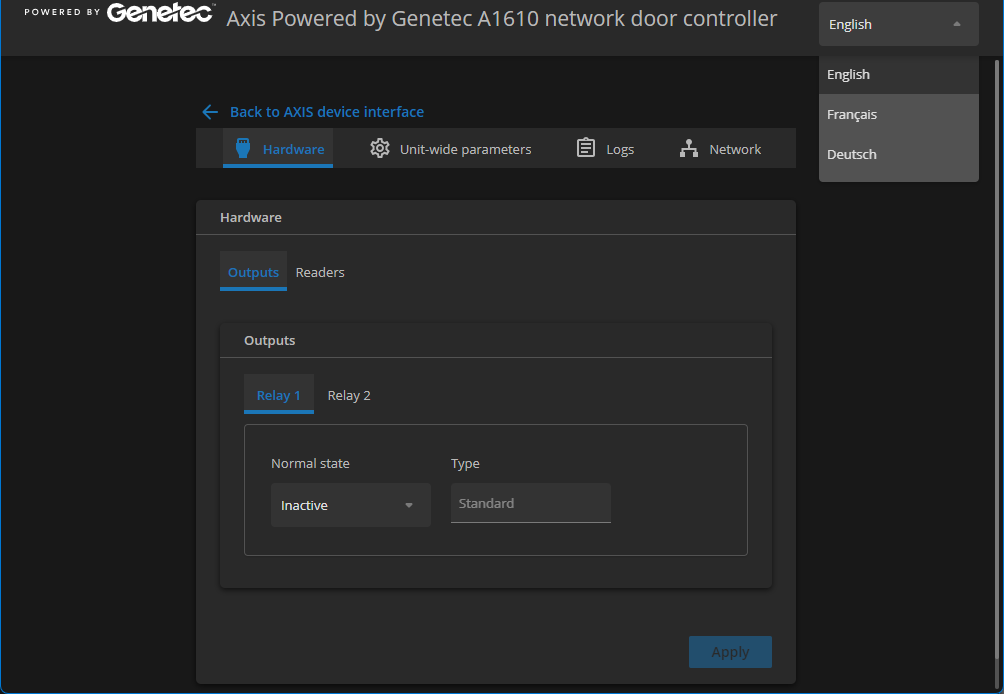Click the back arrow icon
The height and width of the screenshot is (694, 1004).
tap(210, 112)
